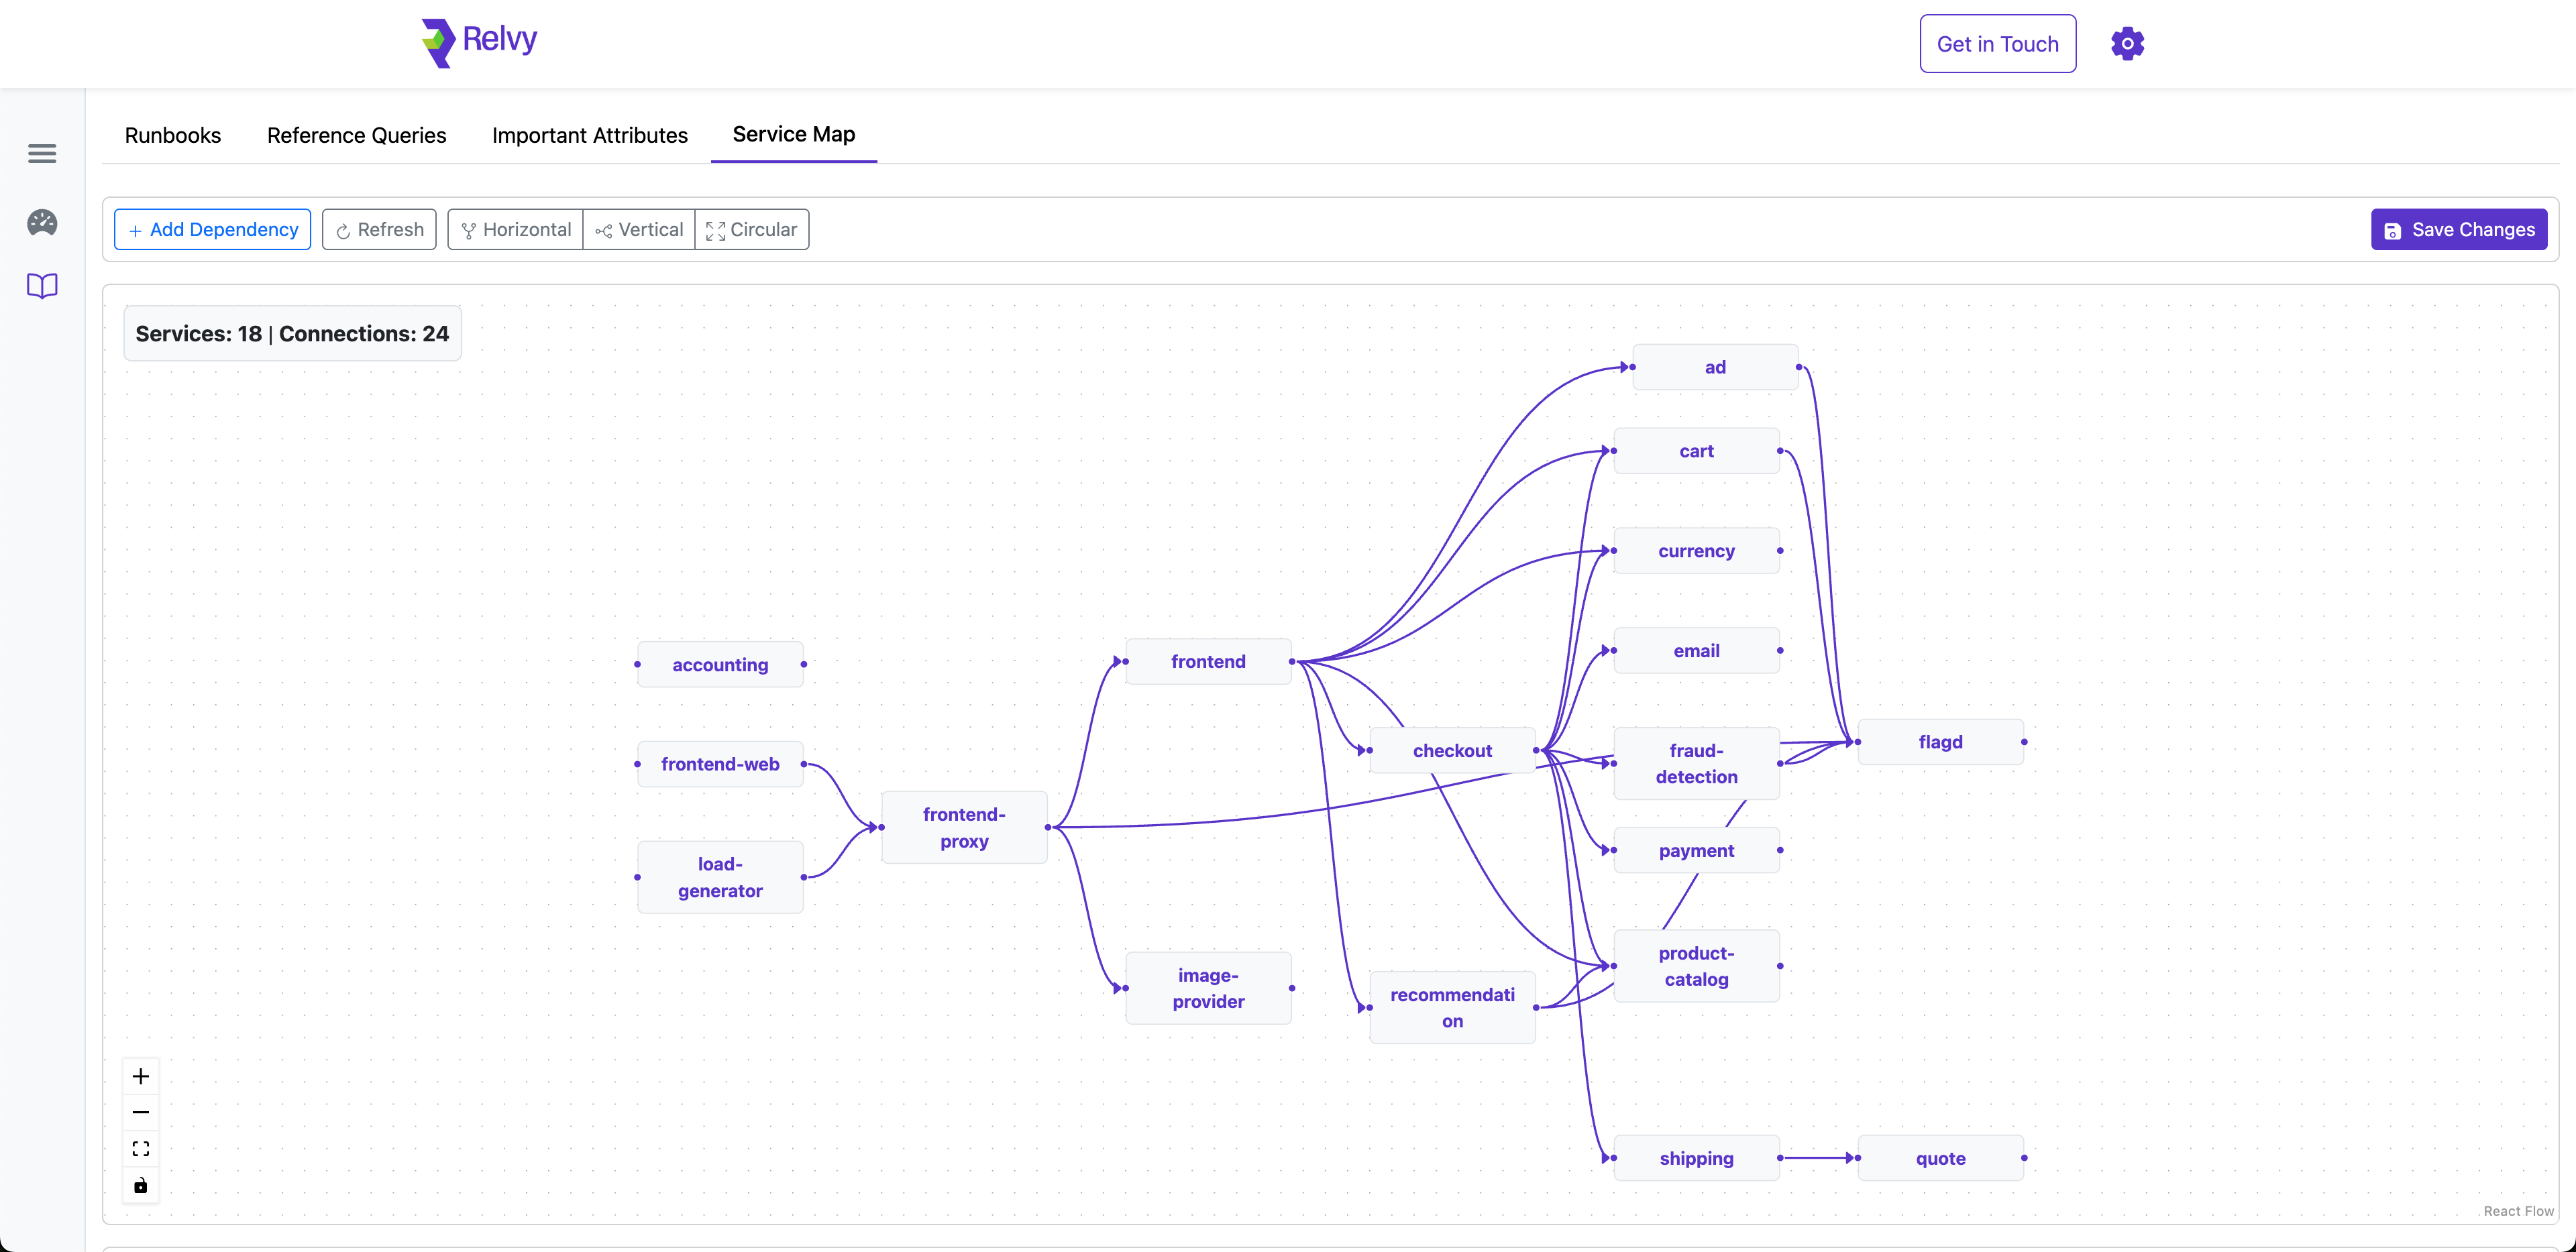The width and height of the screenshot is (2576, 1252).
Task: Switch layout to Vertical
Action: click(x=639, y=229)
